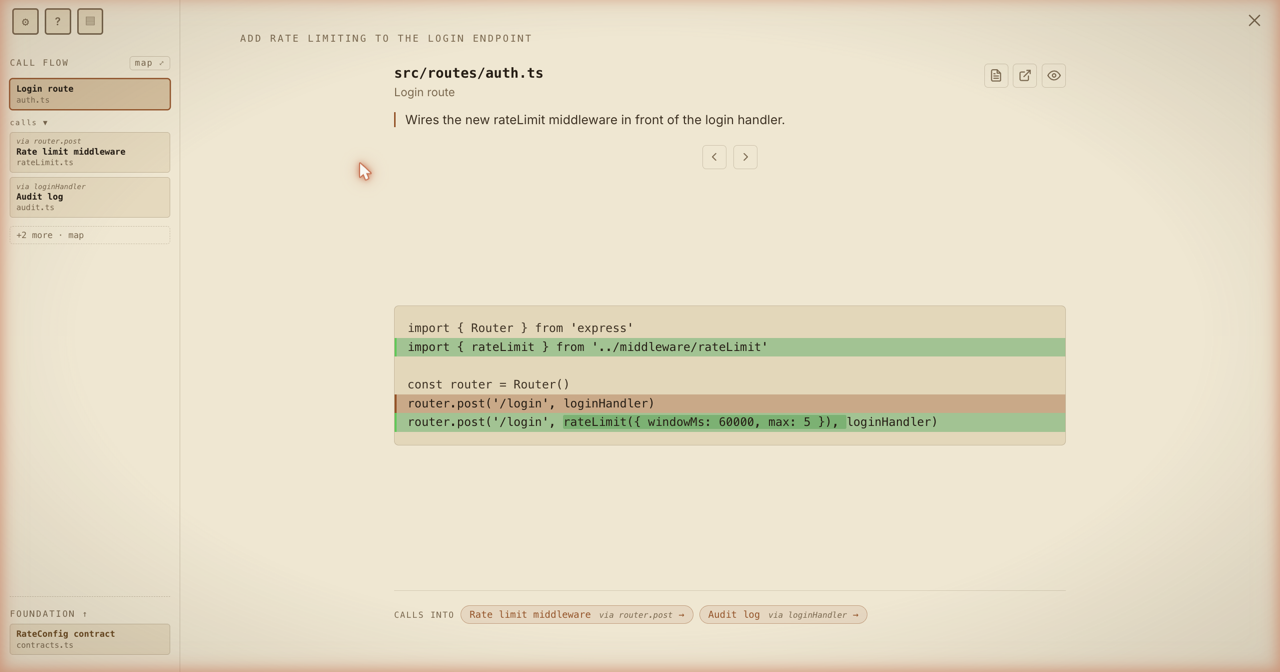The image size is (1280, 672).
Task: Click the 'Login route' subtitle under file name
Action: (424, 92)
